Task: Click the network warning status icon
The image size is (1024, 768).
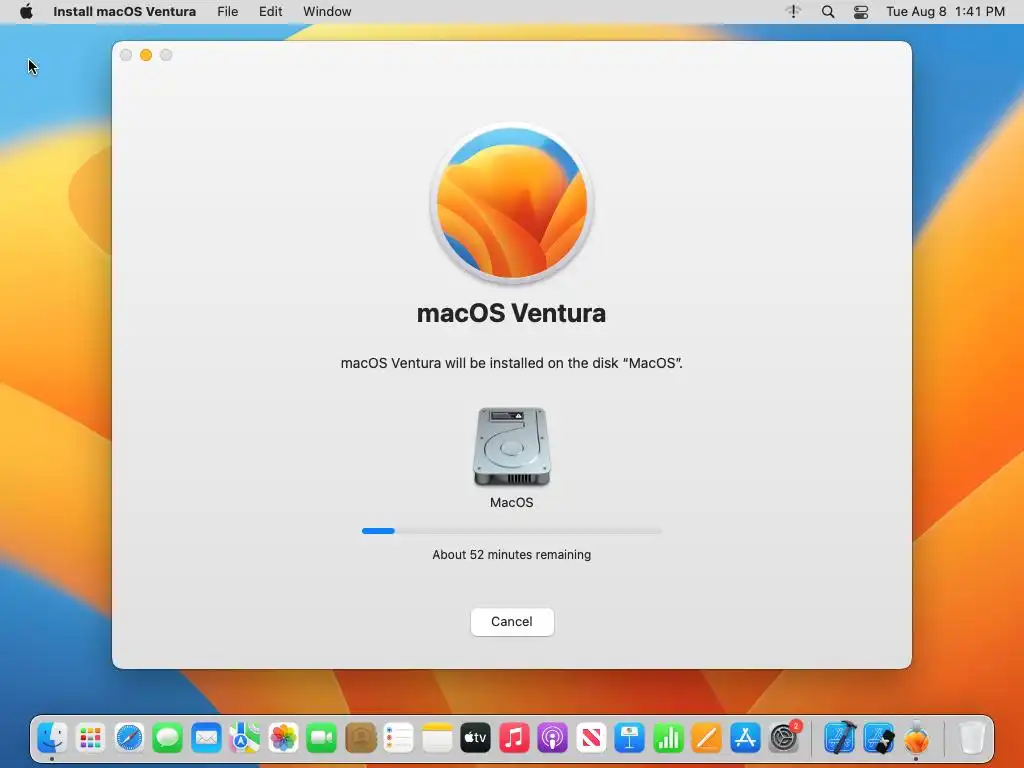Action: pyautogui.click(x=793, y=12)
